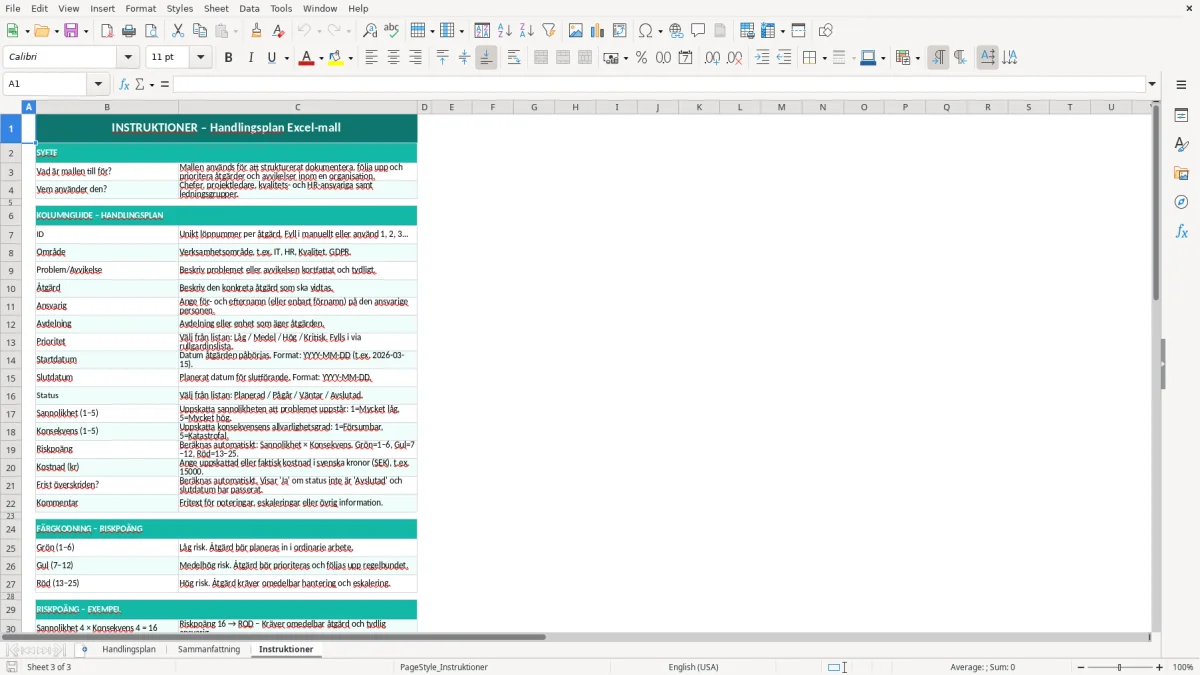This screenshot has width=1200, height=675.
Task: Toggle Align Bottom
Action: (486, 58)
